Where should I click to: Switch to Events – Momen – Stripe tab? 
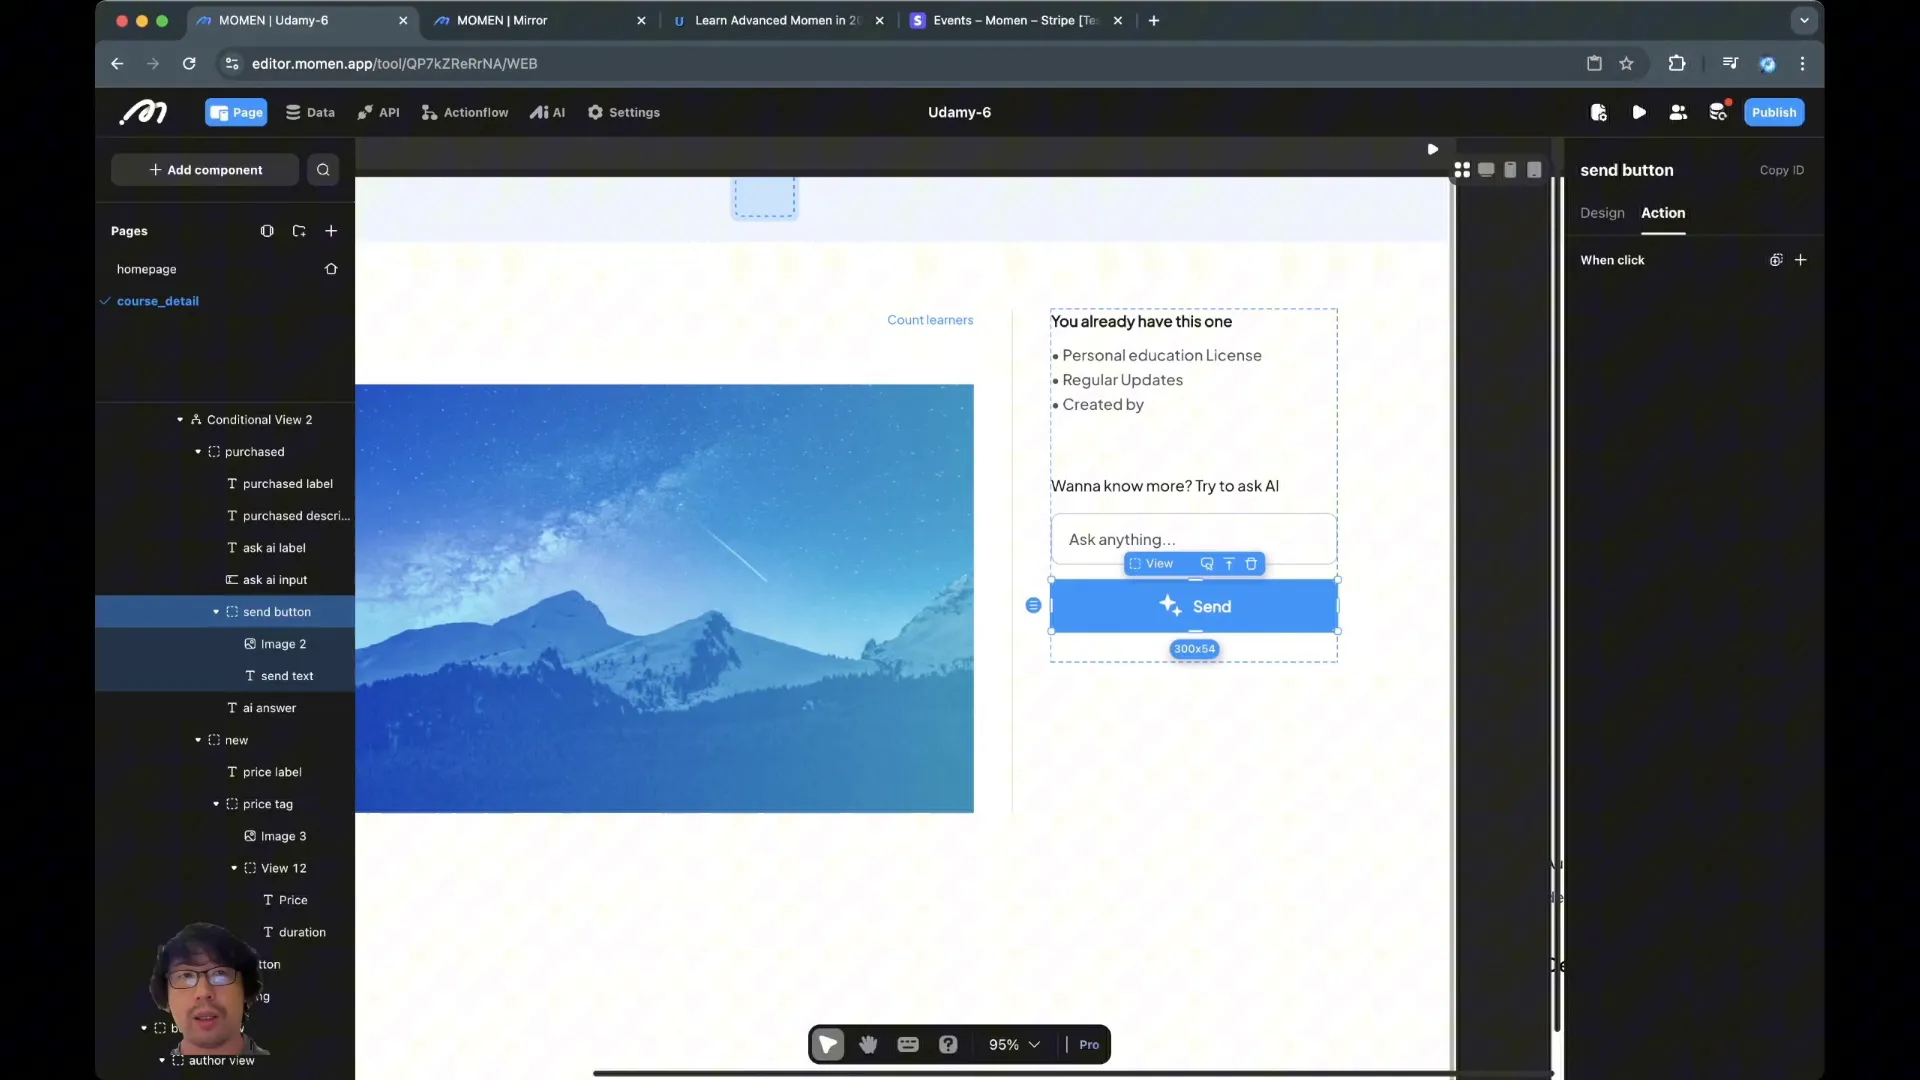click(1016, 20)
